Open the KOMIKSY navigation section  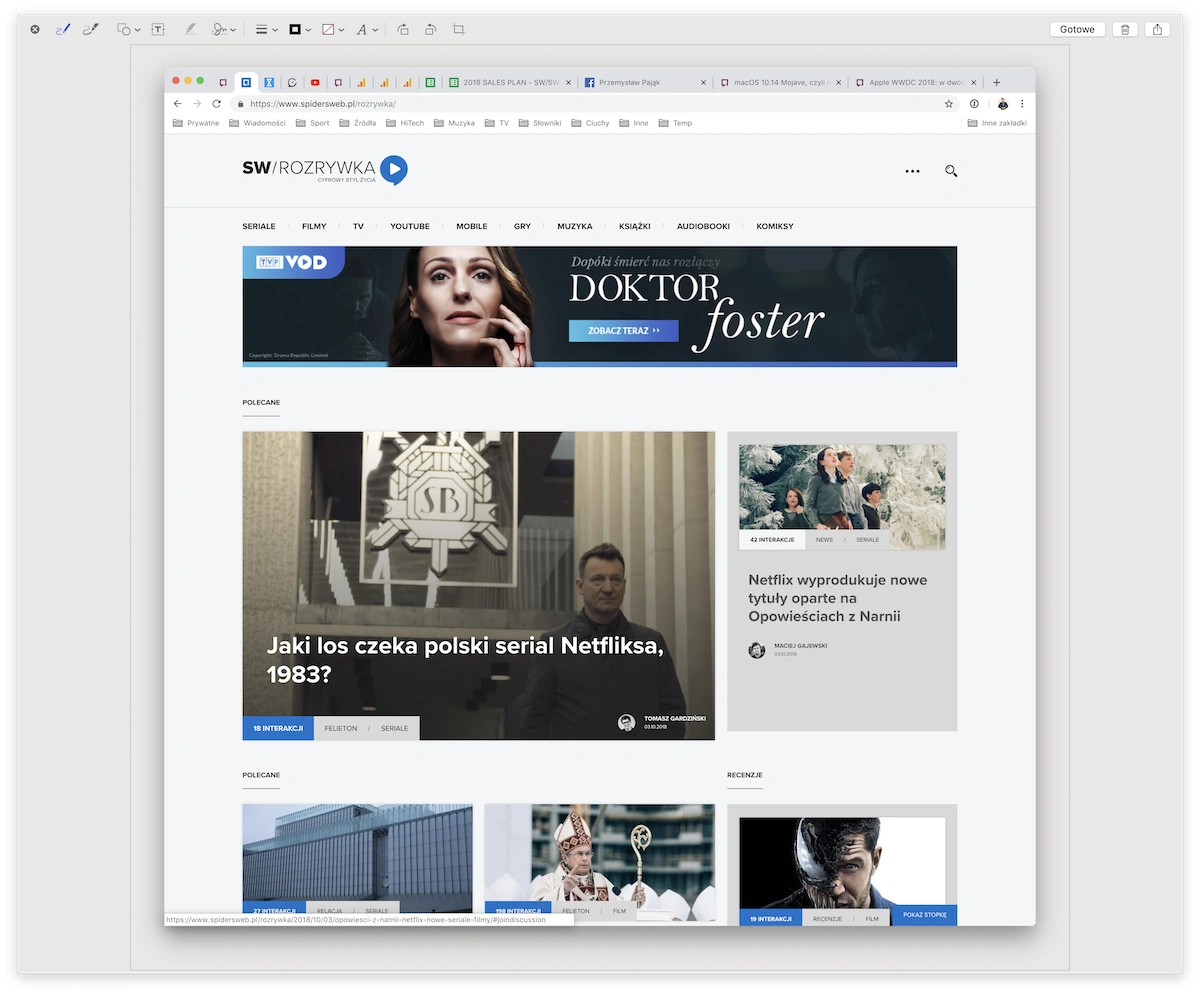775,226
